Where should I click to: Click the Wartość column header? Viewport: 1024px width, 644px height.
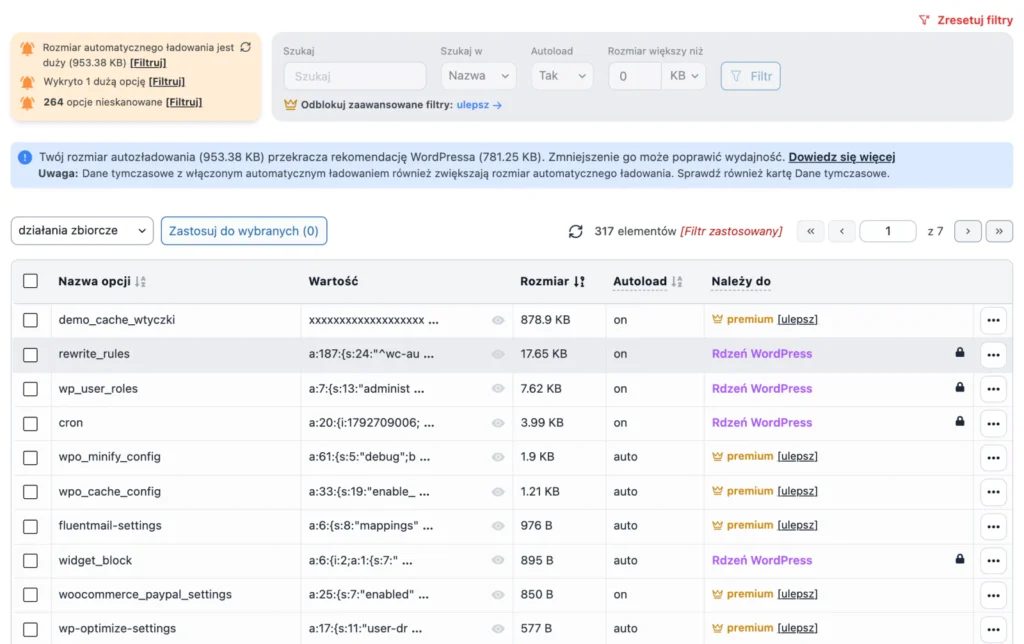pos(333,282)
